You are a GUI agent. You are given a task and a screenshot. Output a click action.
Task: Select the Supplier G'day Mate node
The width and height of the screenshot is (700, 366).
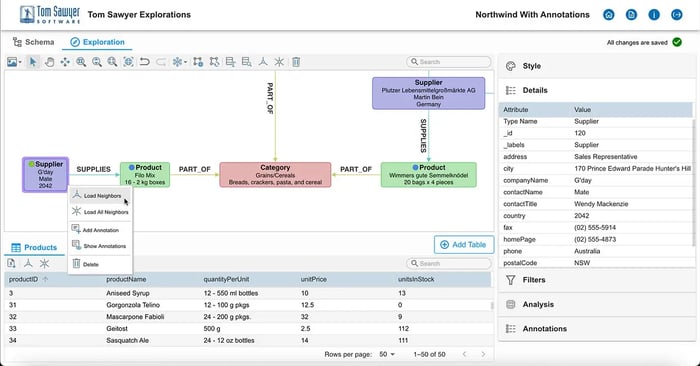46,175
